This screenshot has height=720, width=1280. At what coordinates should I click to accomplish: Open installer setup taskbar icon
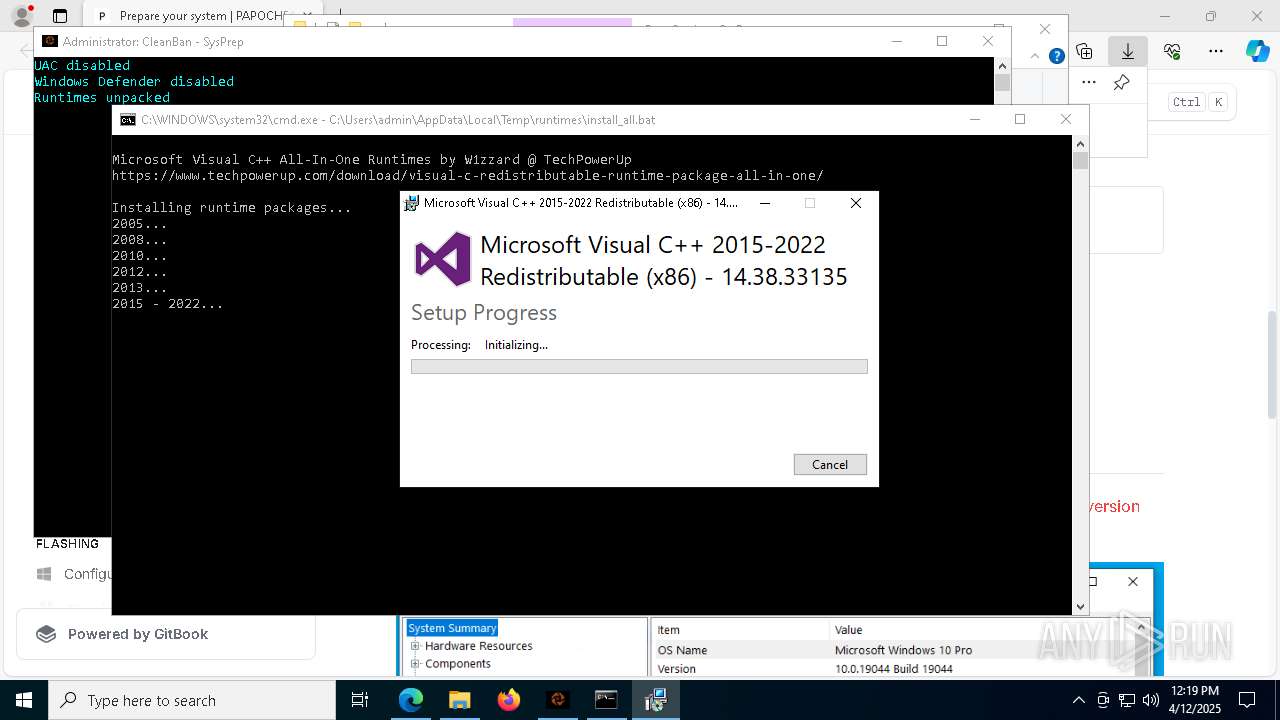tap(655, 700)
